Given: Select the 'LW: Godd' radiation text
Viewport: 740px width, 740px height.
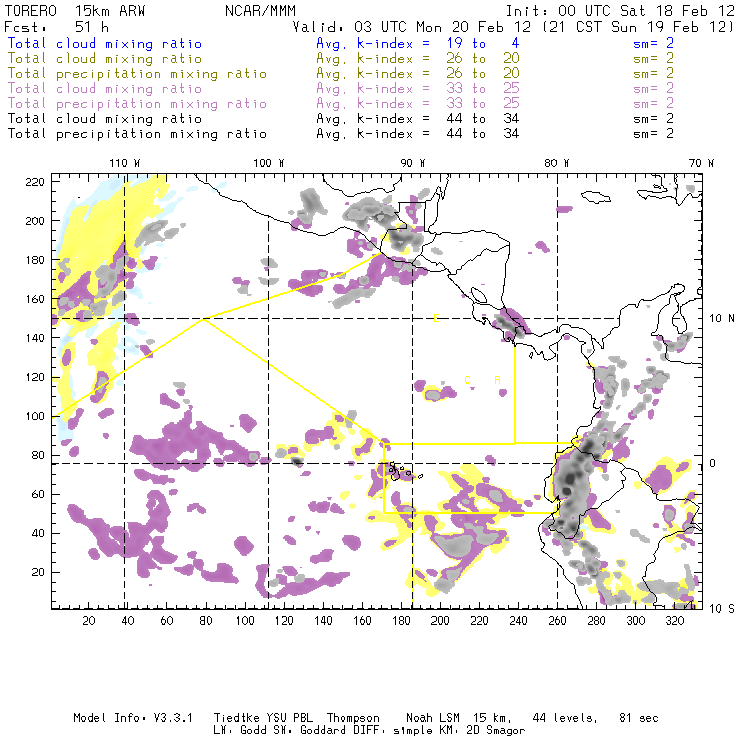Looking at the screenshot, I should [240, 730].
